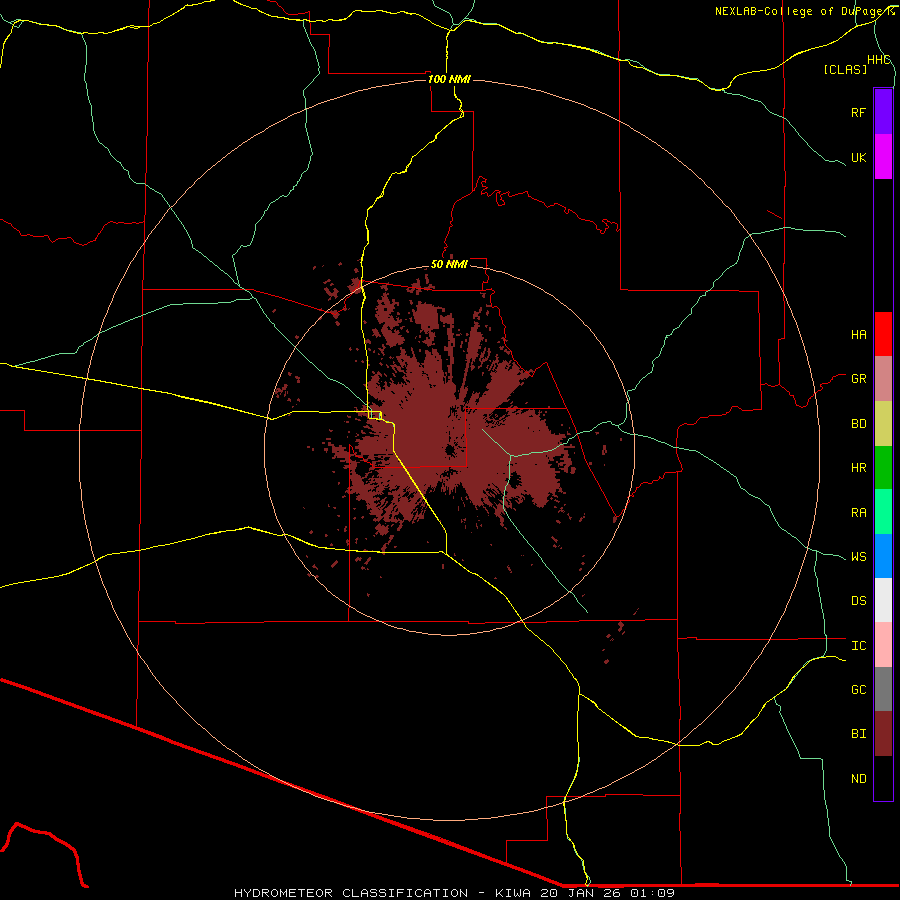
Task: Click the HHC product code label
Action: pos(878,60)
